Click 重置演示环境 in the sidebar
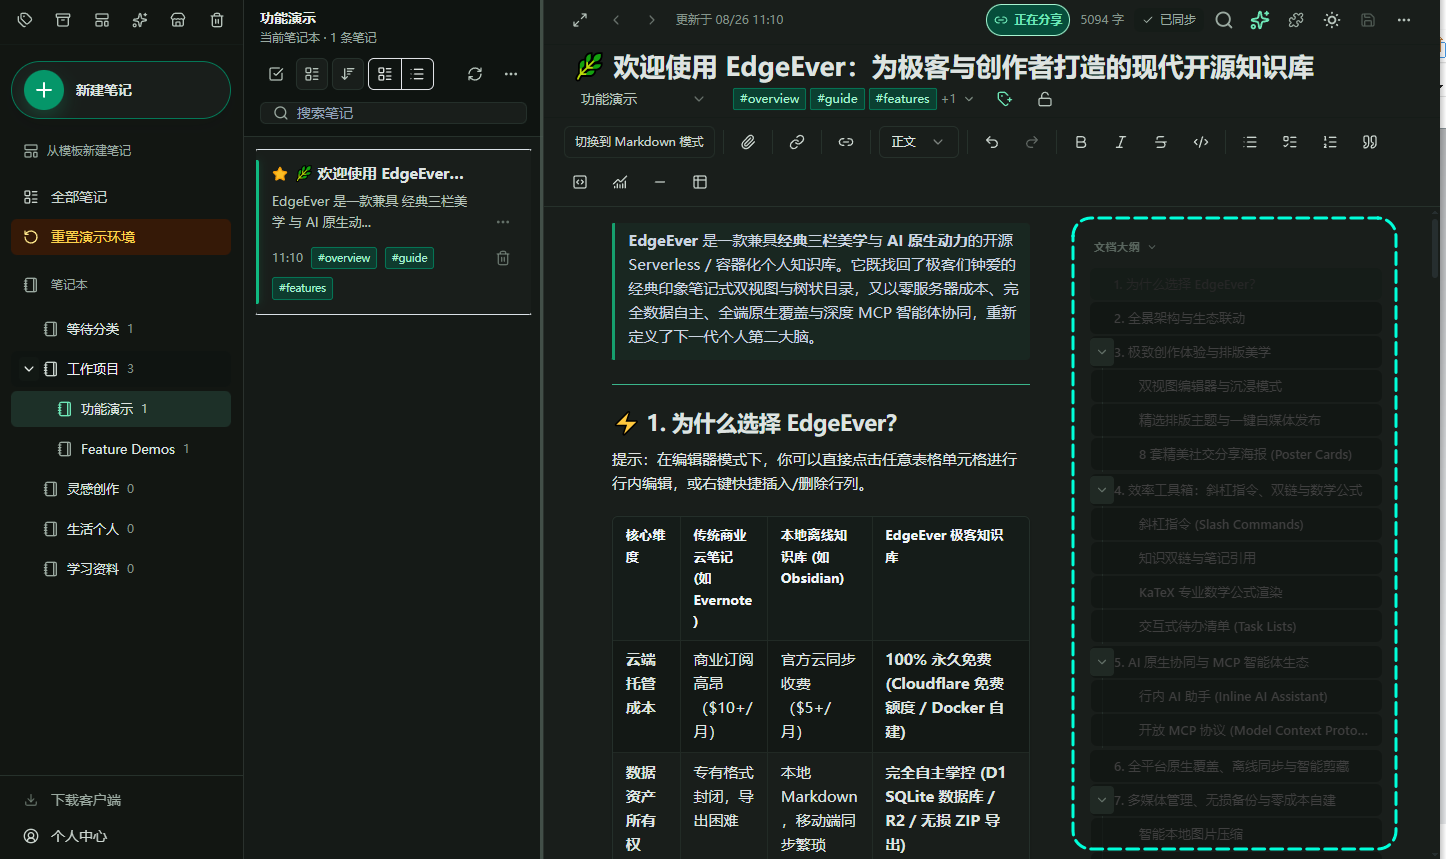 (x=121, y=237)
